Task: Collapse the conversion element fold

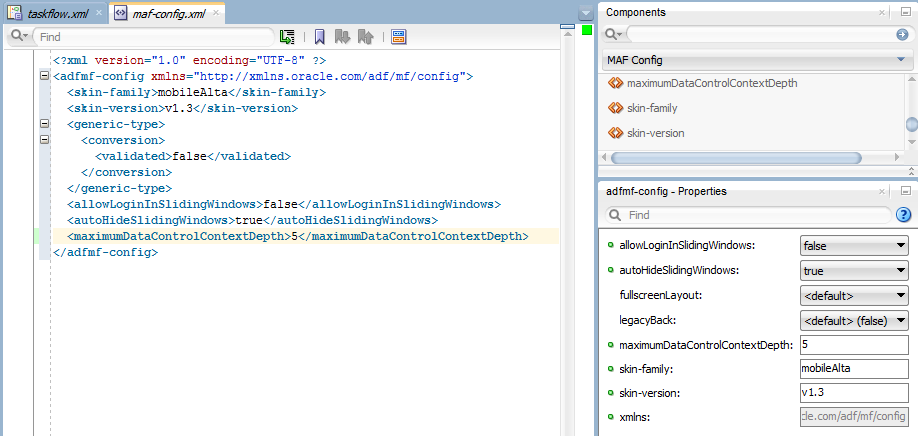Action: pos(43,140)
